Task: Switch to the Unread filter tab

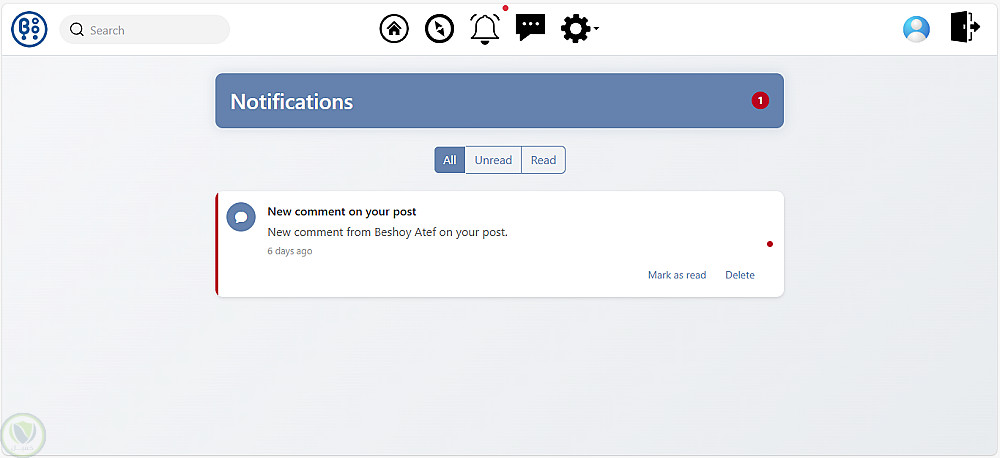Action: coord(493,160)
